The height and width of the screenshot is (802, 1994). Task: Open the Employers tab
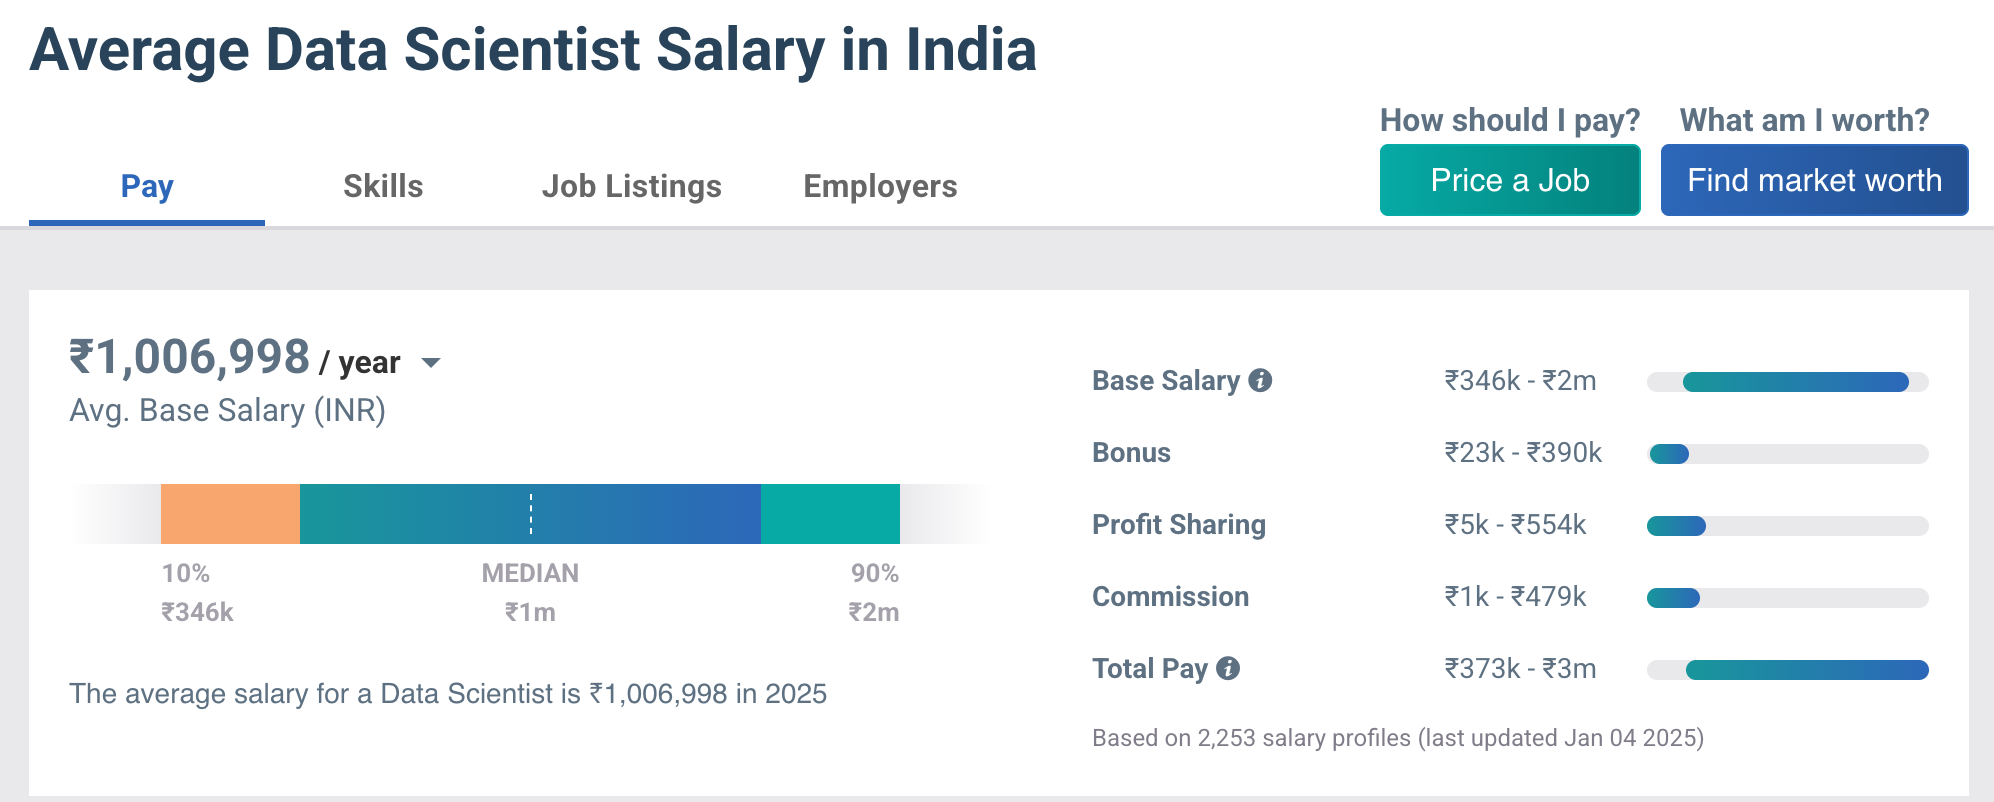pyautogui.click(x=879, y=185)
